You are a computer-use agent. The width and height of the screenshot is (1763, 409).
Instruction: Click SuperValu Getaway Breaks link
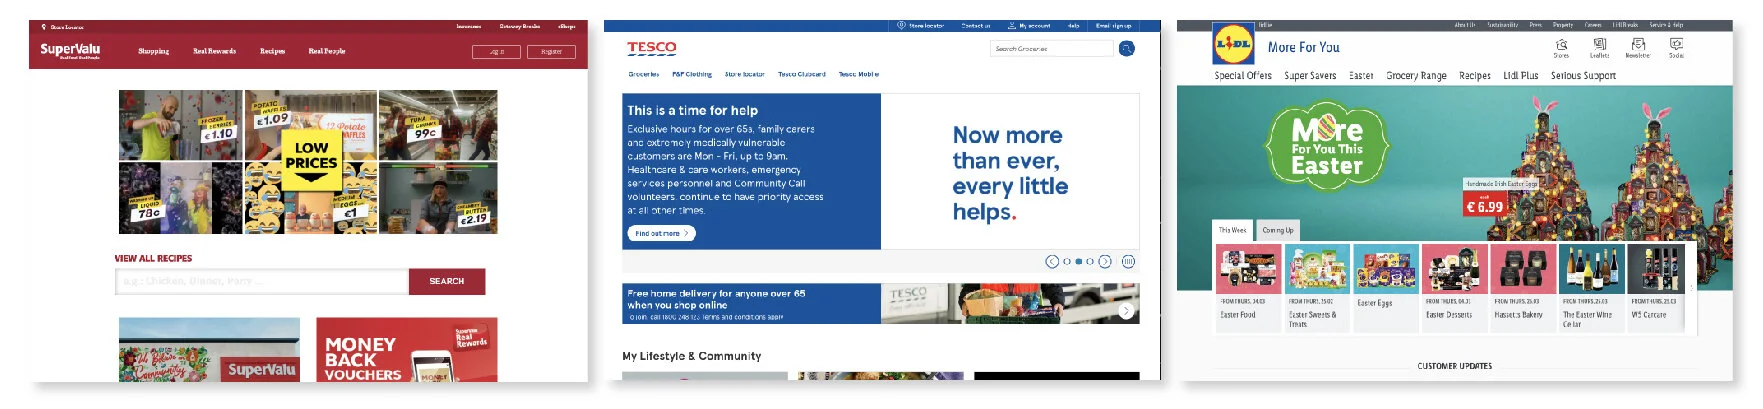tap(520, 27)
